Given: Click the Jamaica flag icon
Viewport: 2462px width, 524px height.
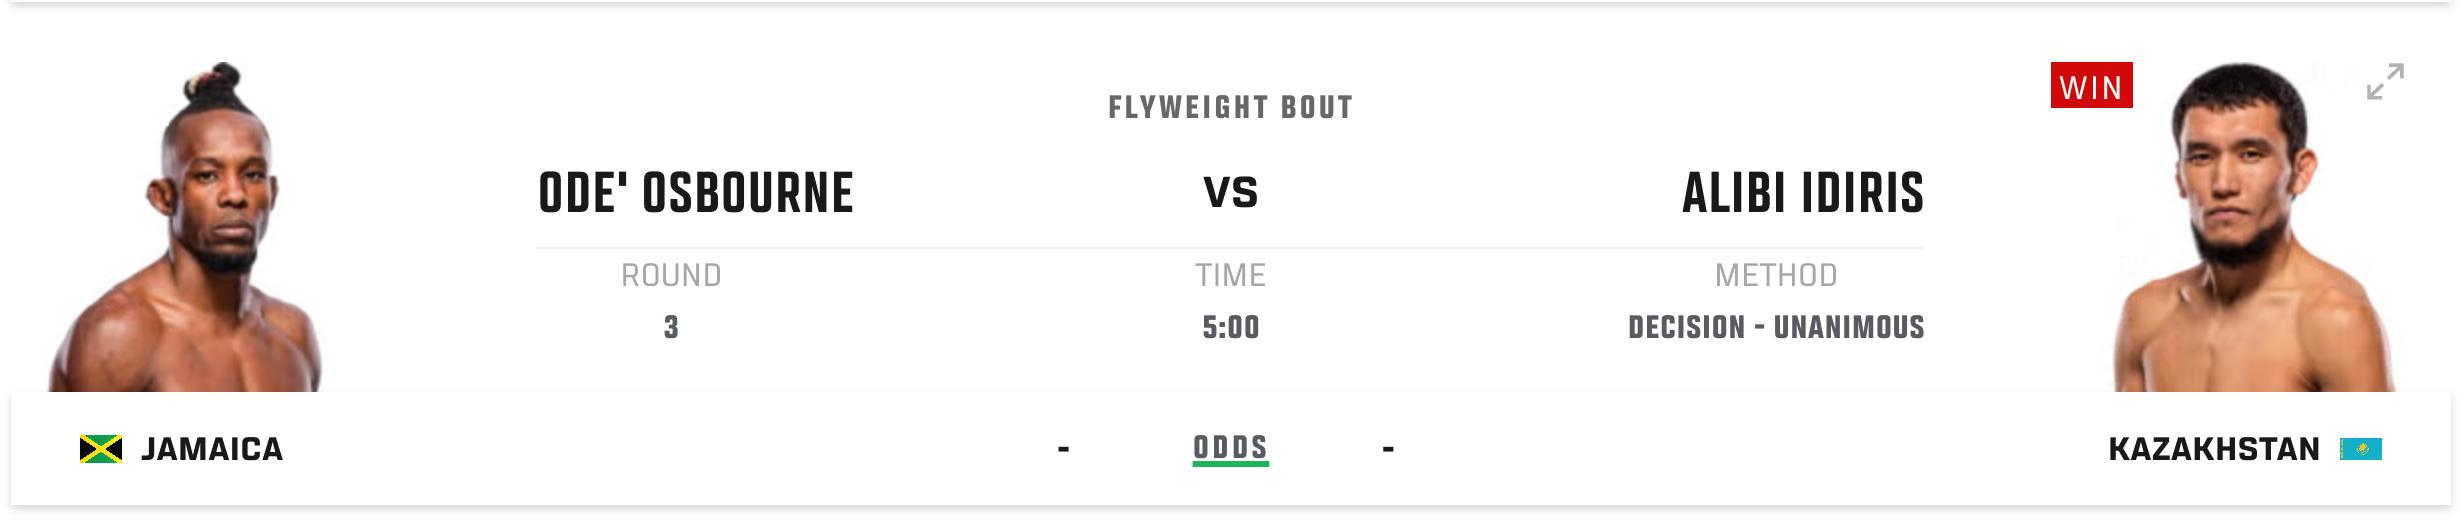Looking at the screenshot, I should pyautogui.click(x=101, y=449).
